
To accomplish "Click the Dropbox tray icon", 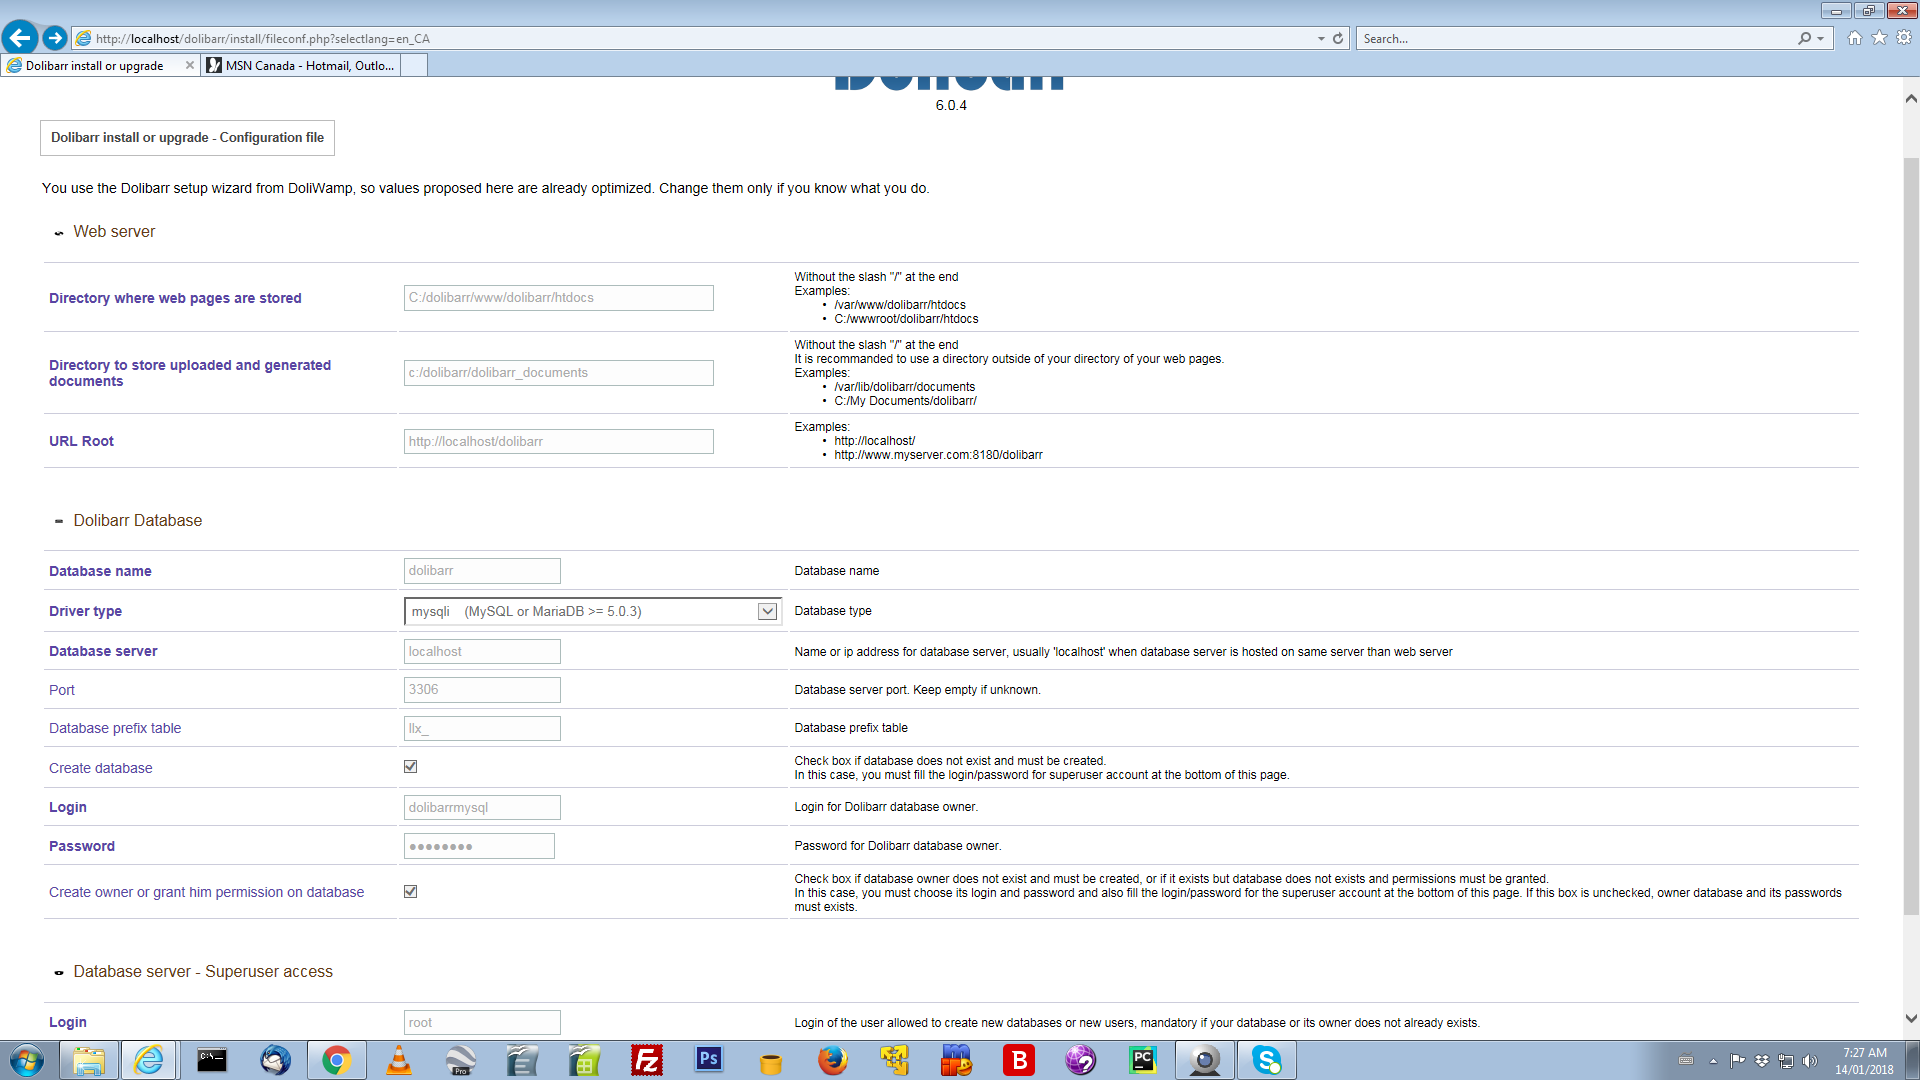I will (x=1762, y=1061).
